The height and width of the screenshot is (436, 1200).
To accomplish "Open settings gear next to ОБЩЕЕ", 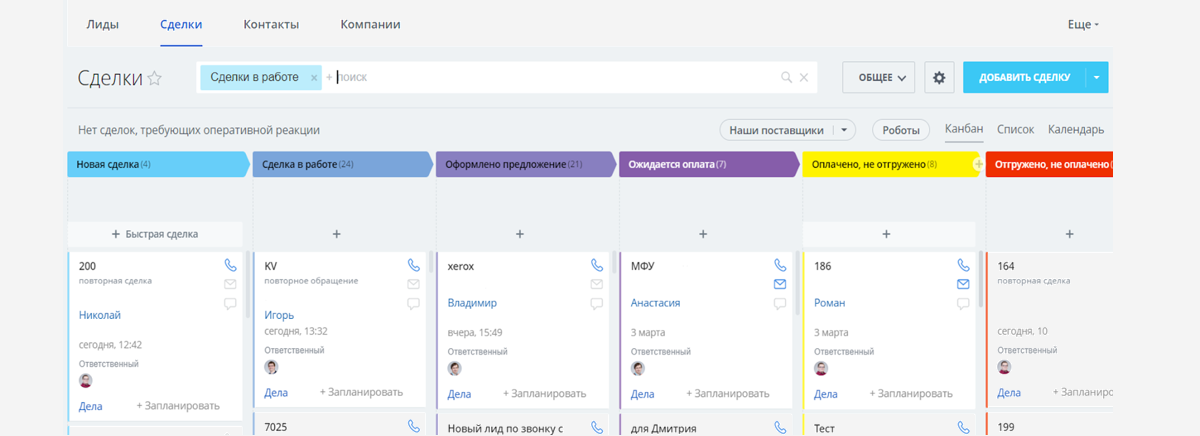I will click(938, 77).
